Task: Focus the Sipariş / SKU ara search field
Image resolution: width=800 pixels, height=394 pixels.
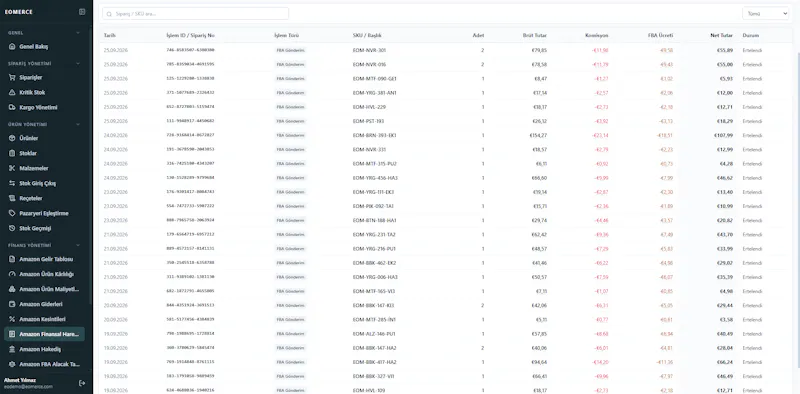Action: click(195, 14)
